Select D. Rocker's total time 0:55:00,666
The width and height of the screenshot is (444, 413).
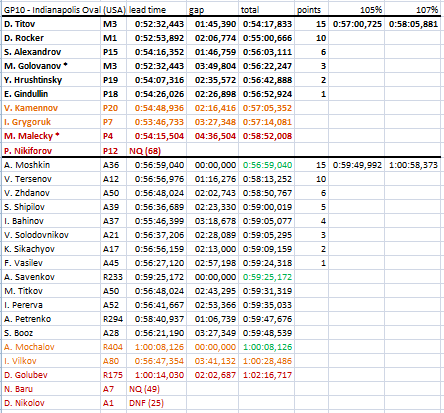pos(267,38)
